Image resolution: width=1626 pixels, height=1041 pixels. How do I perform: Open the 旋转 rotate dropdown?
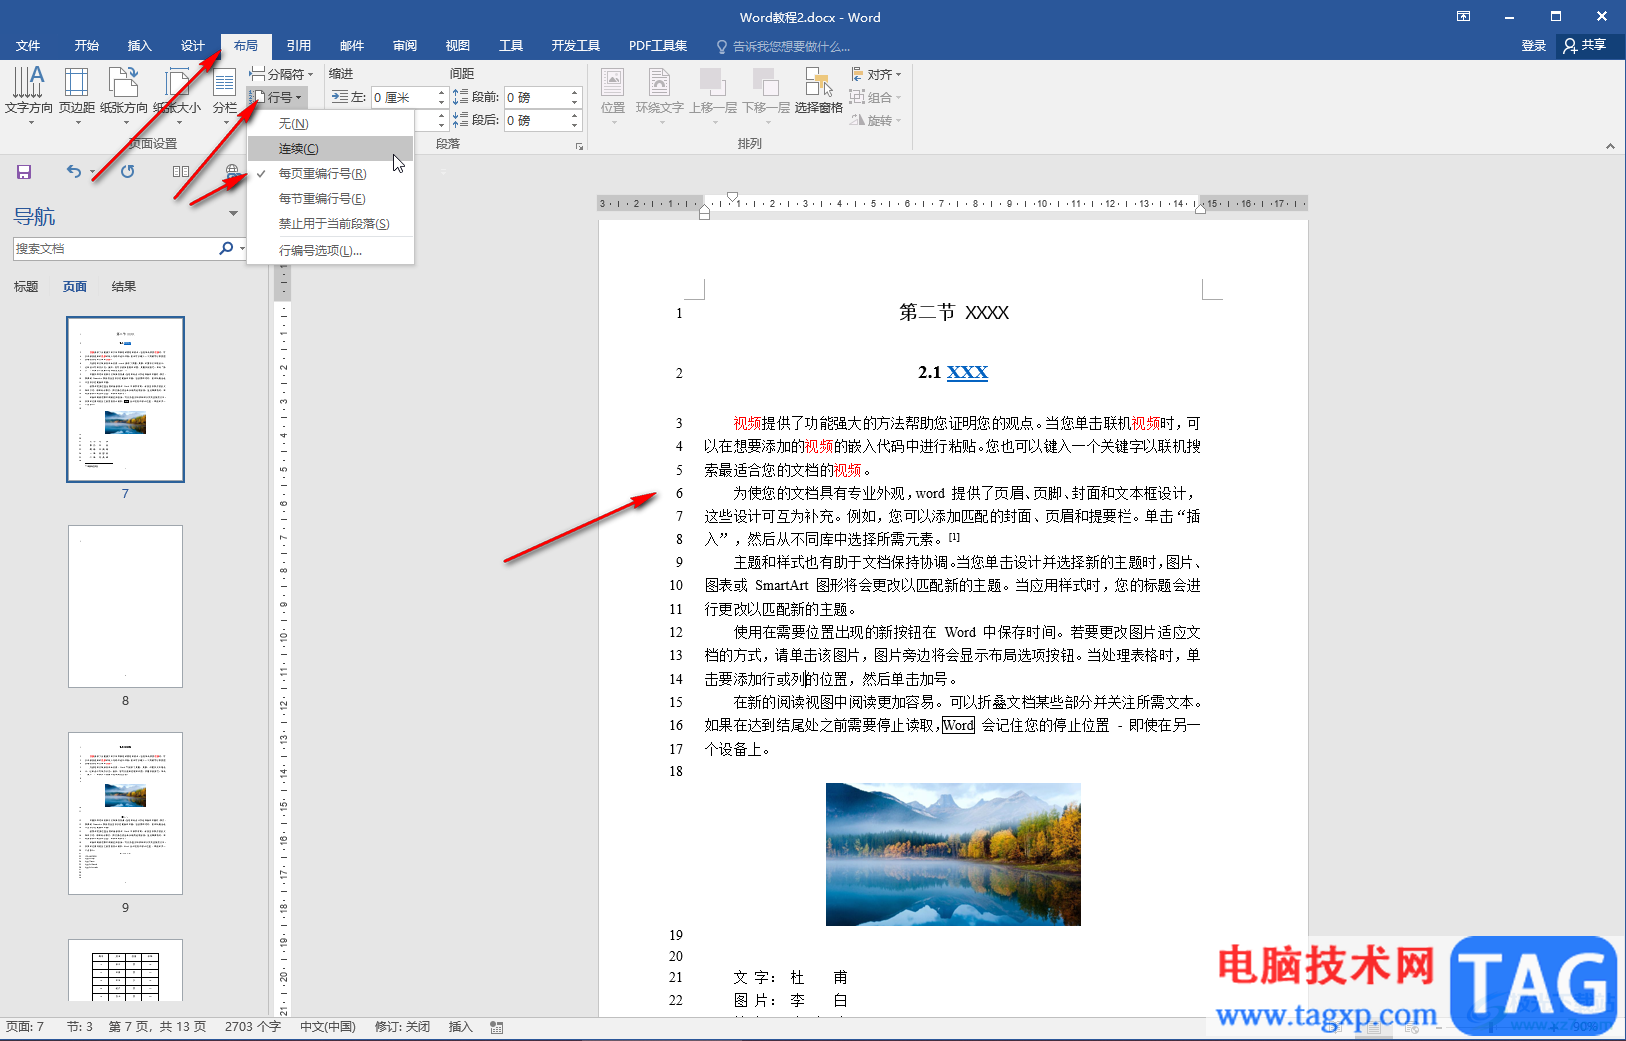click(876, 120)
